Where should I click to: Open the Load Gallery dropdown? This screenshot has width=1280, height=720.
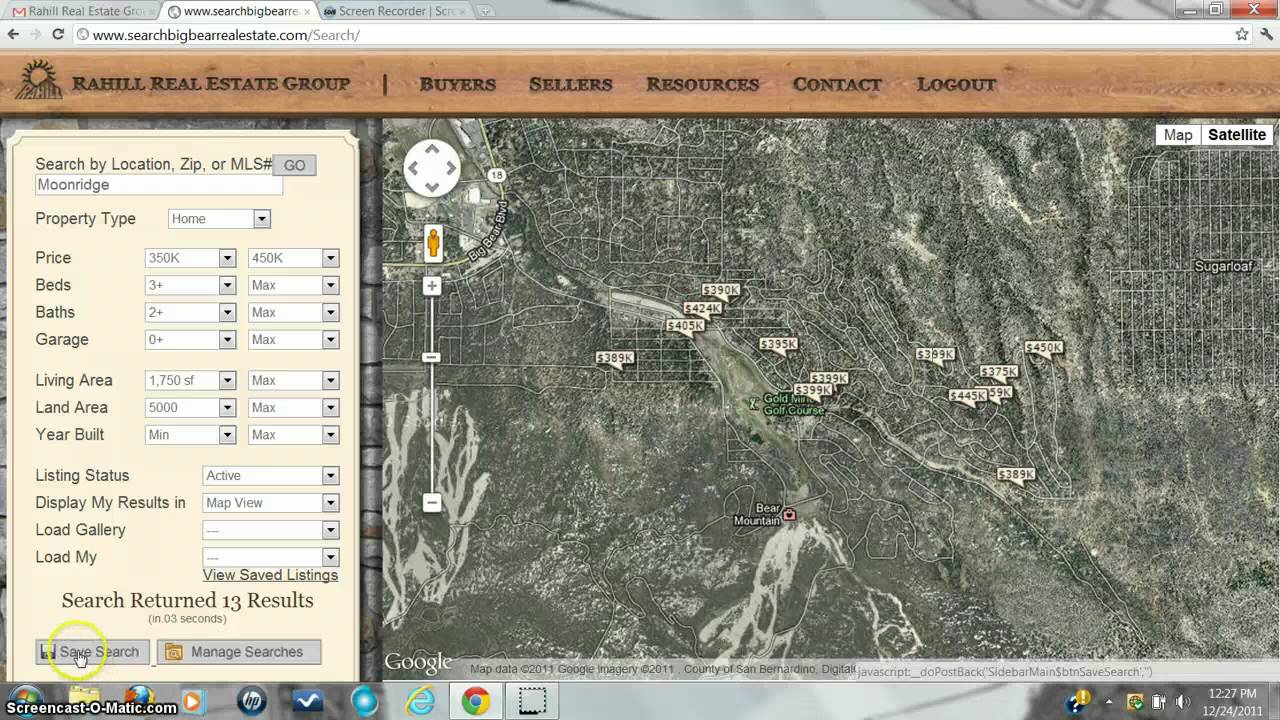click(271, 530)
